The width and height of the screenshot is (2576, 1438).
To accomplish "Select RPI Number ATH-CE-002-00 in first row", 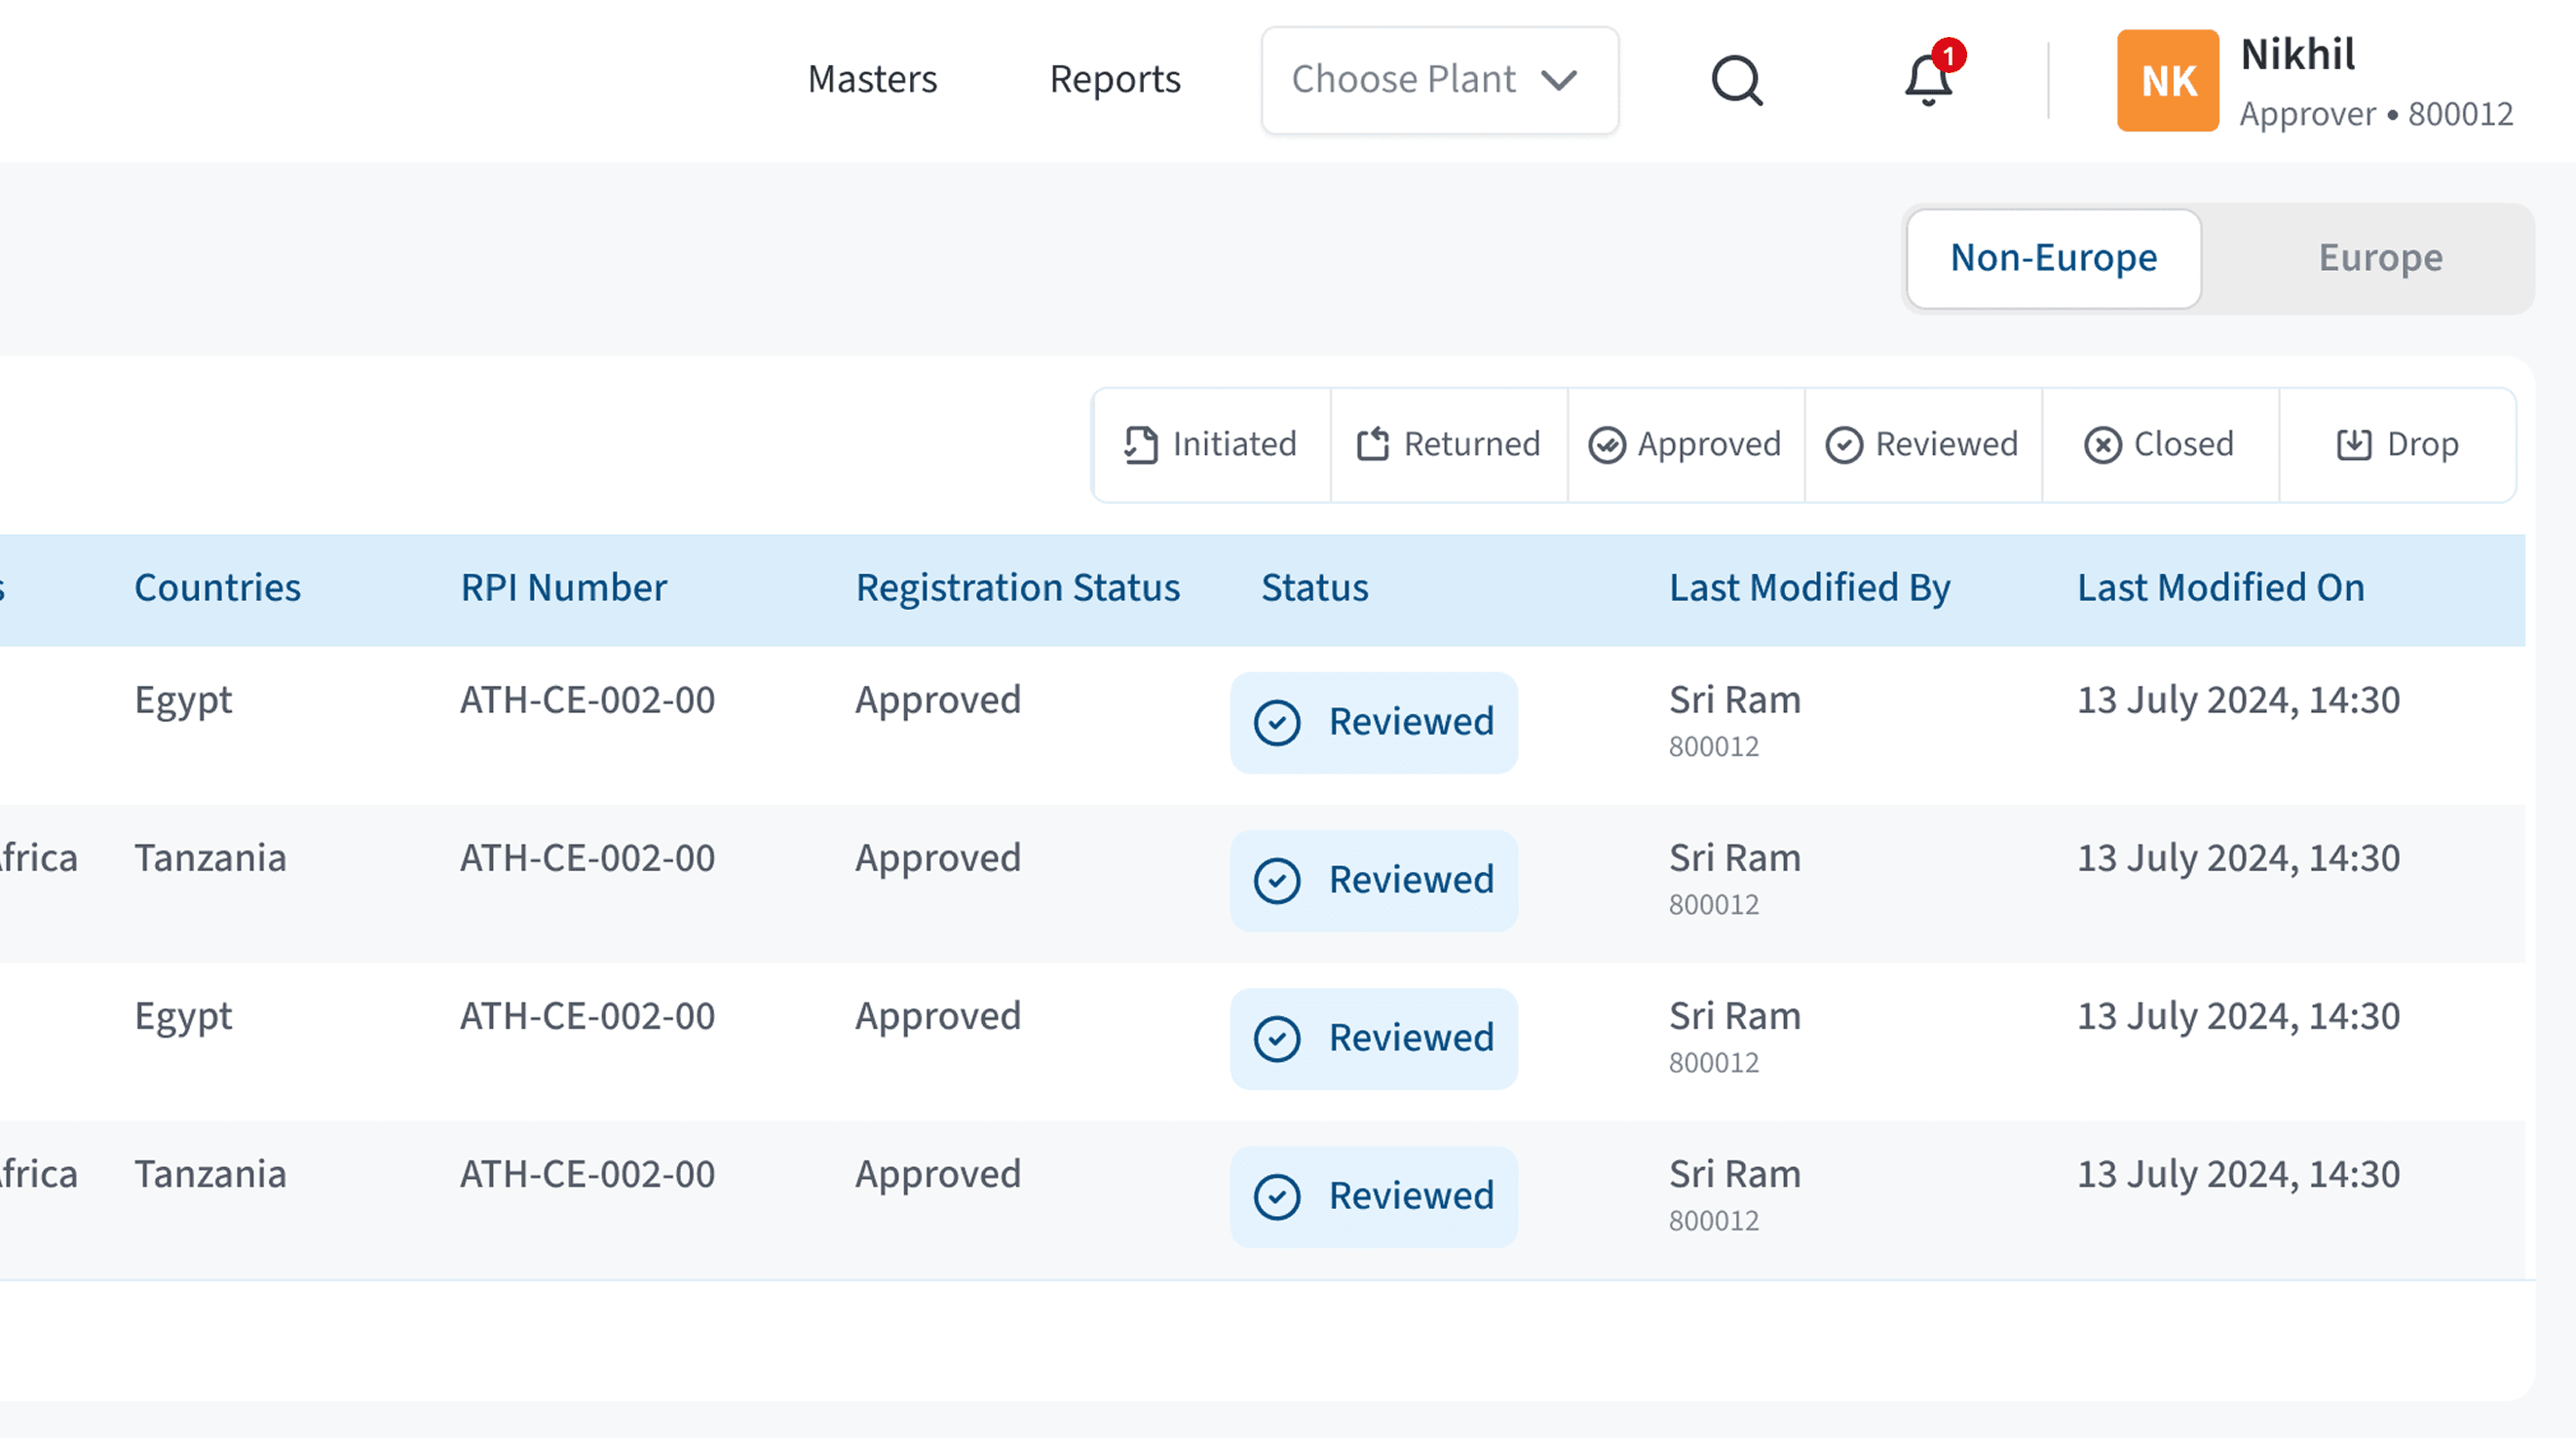I will (x=586, y=699).
